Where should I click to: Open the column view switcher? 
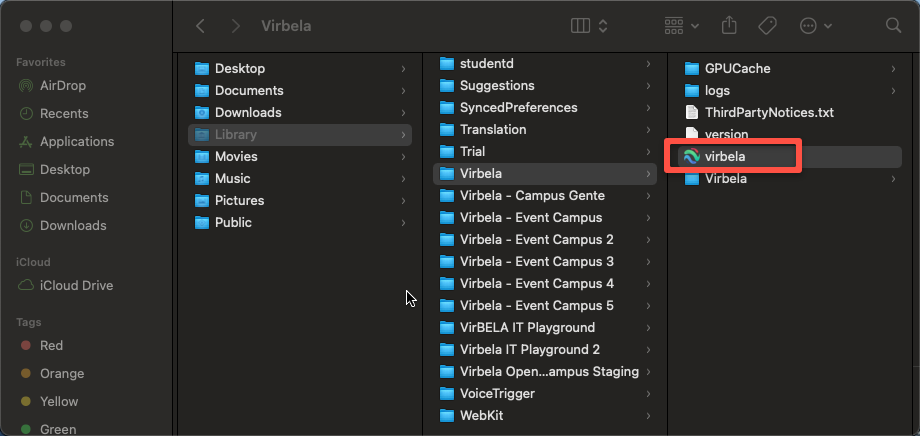point(589,26)
